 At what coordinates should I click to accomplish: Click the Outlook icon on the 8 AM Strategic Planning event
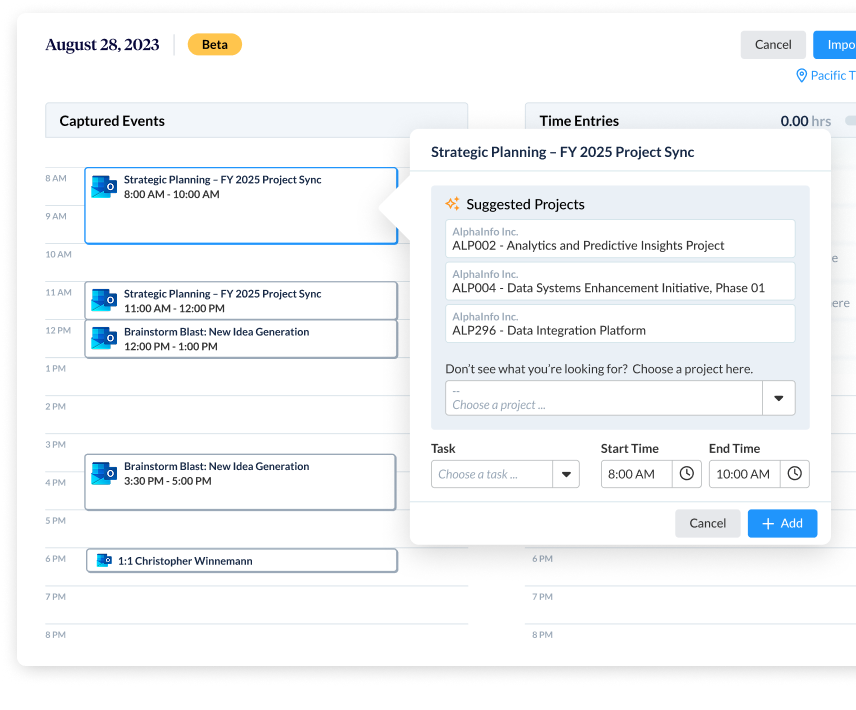click(x=104, y=186)
